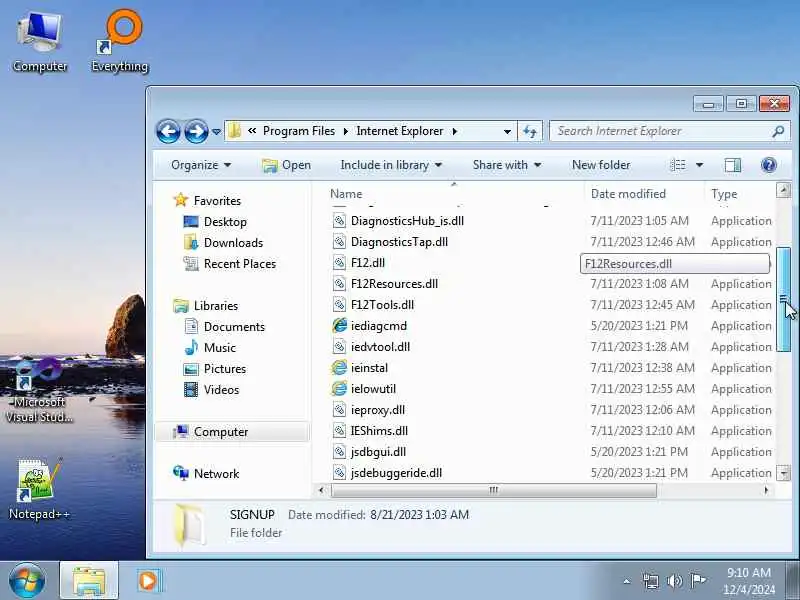The height and width of the screenshot is (600, 800).
Task: Click the media player taskbar icon
Action: (148, 581)
